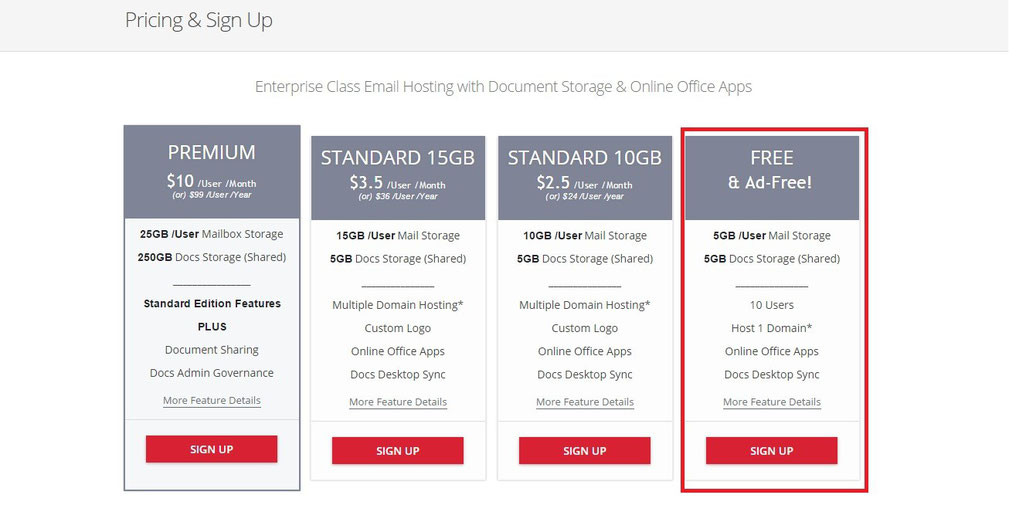Click '25GB /User Mailbox Storage' text
Screen dimensions: 1009x522
(212, 234)
